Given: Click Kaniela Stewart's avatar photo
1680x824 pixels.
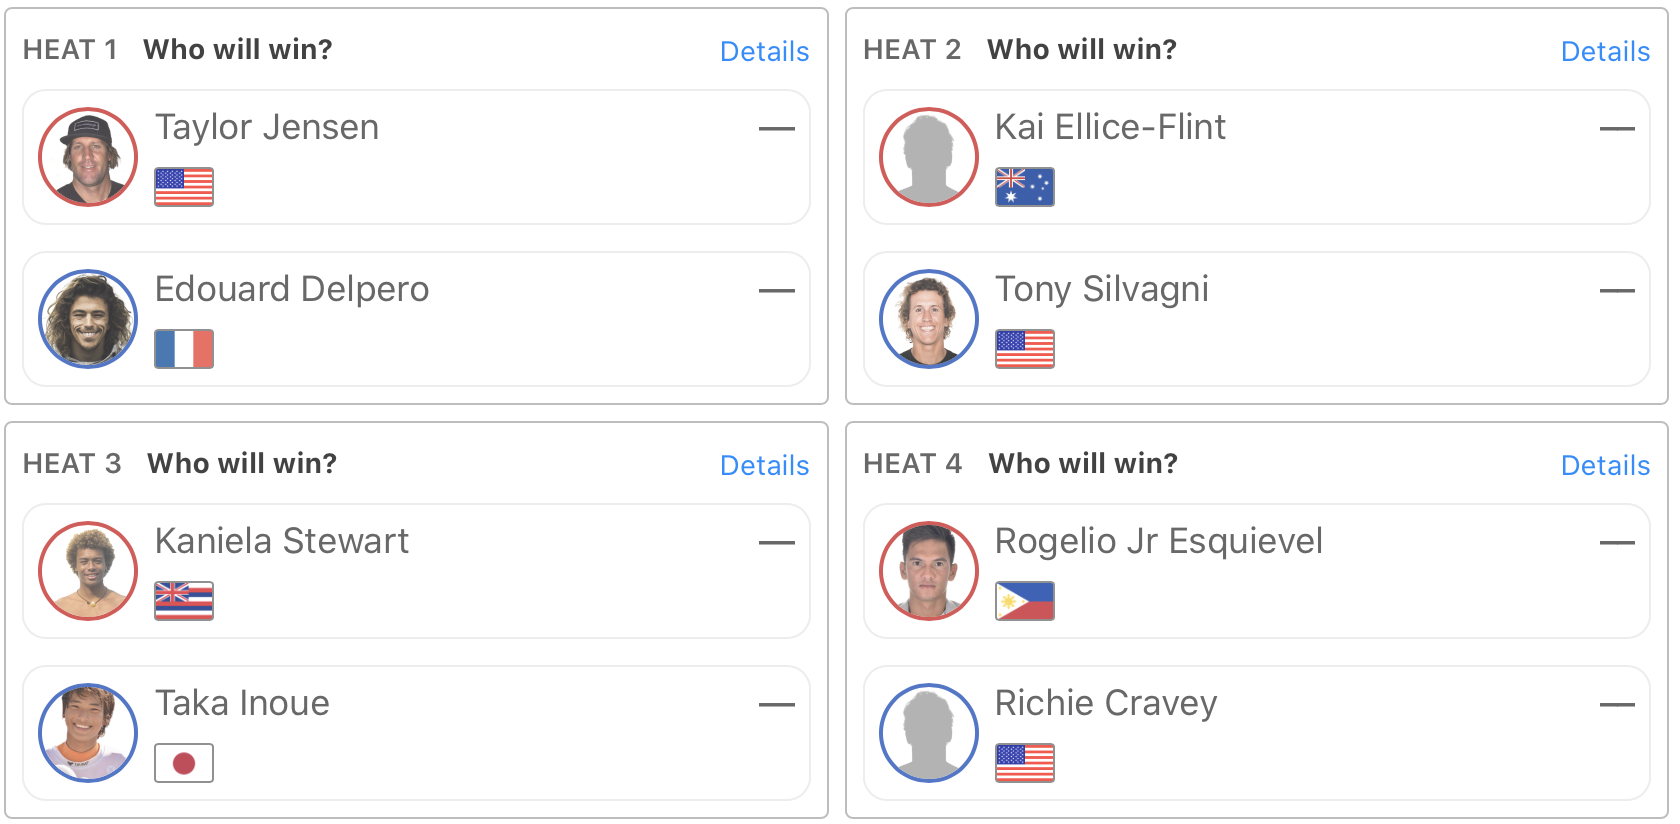Looking at the screenshot, I should tap(88, 571).
